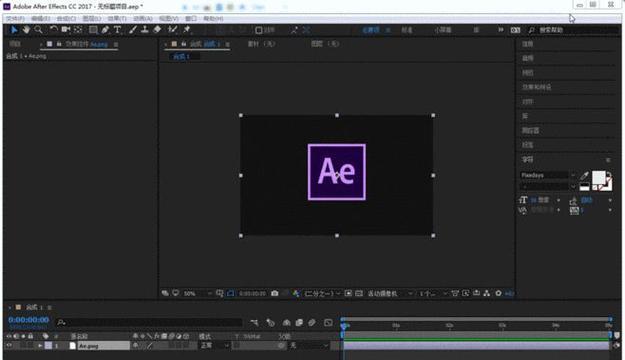
Task: Expand the workspace overflow chevron
Action: (501, 30)
